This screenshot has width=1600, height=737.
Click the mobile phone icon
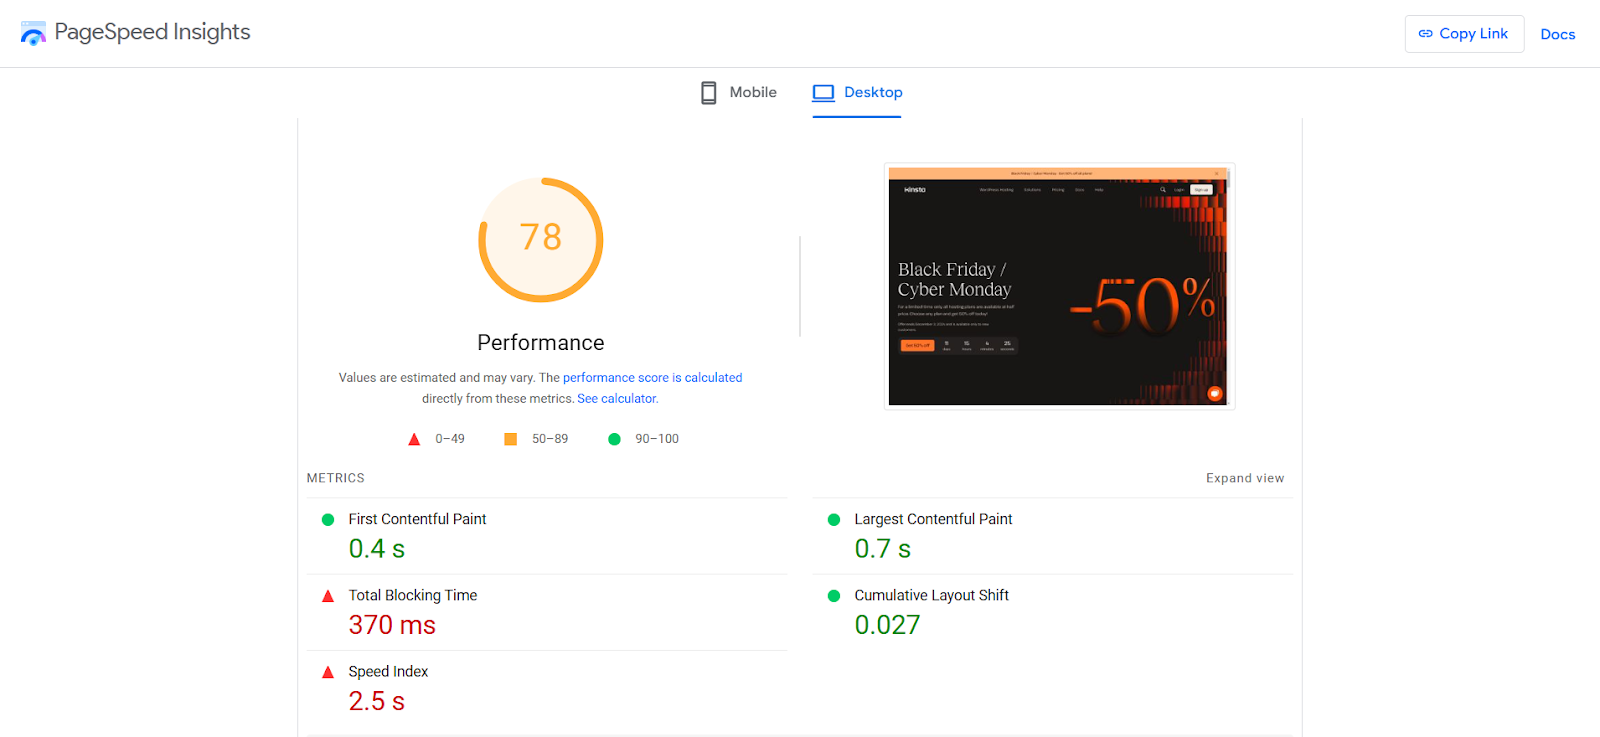click(708, 93)
